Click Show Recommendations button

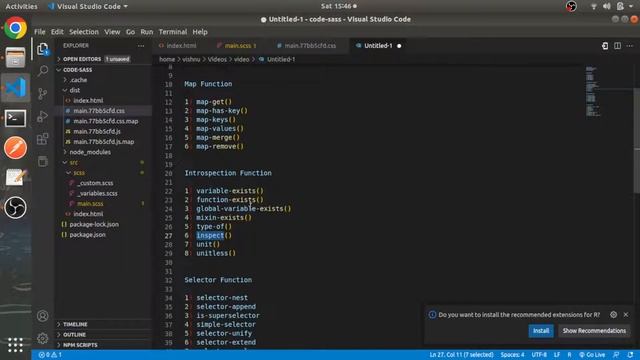coord(594,331)
